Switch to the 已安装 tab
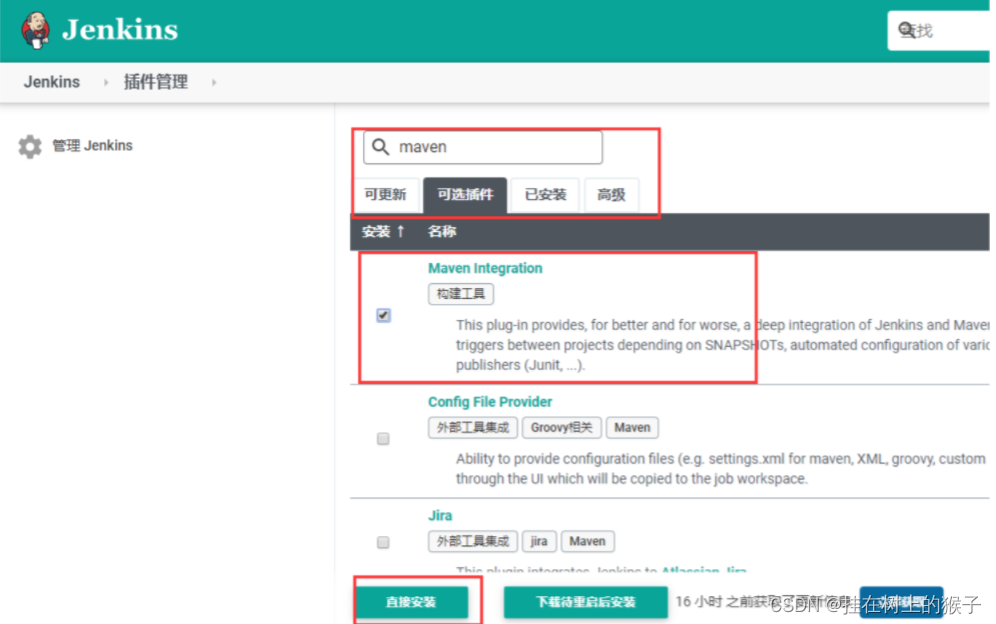This screenshot has width=996, height=624. pos(545,194)
